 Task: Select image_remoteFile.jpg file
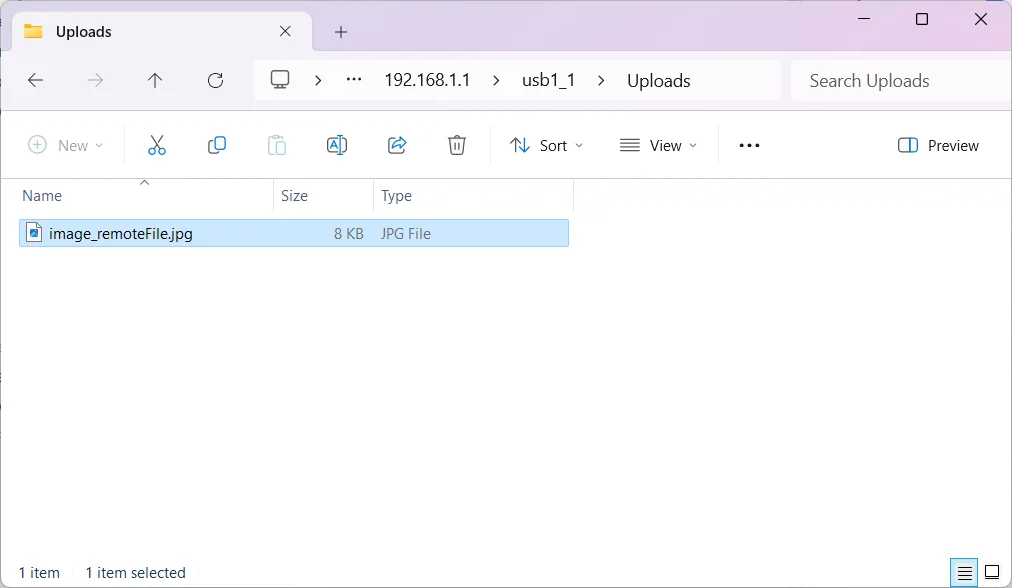coord(294,233)
